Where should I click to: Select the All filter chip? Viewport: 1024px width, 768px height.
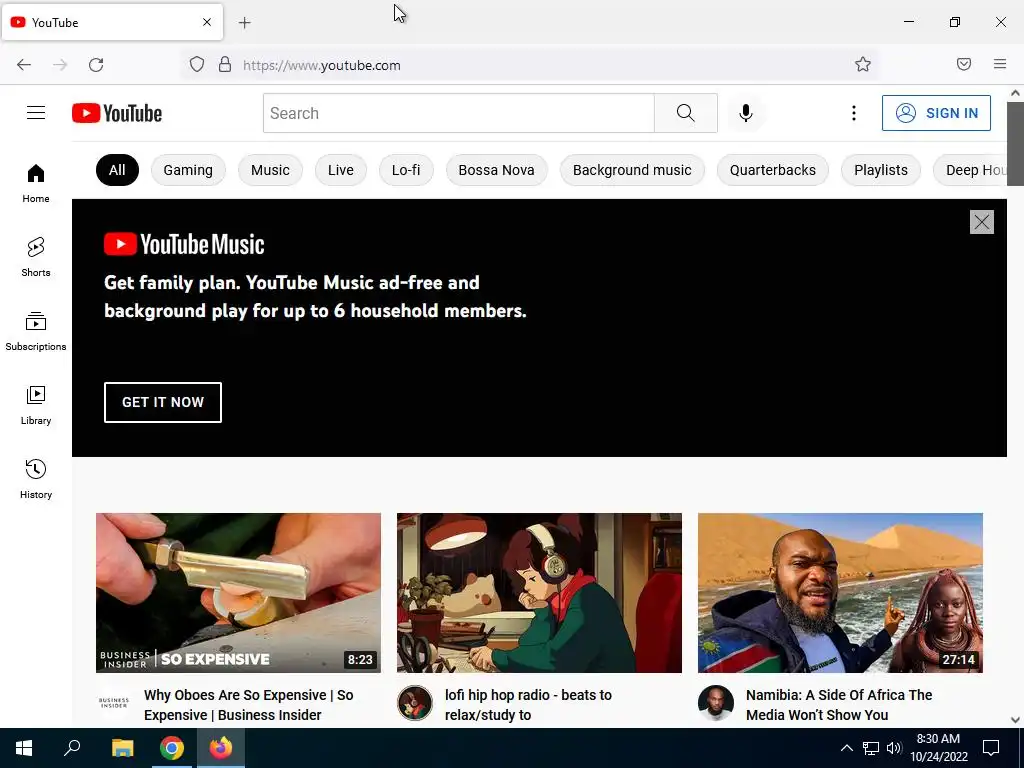117,170
